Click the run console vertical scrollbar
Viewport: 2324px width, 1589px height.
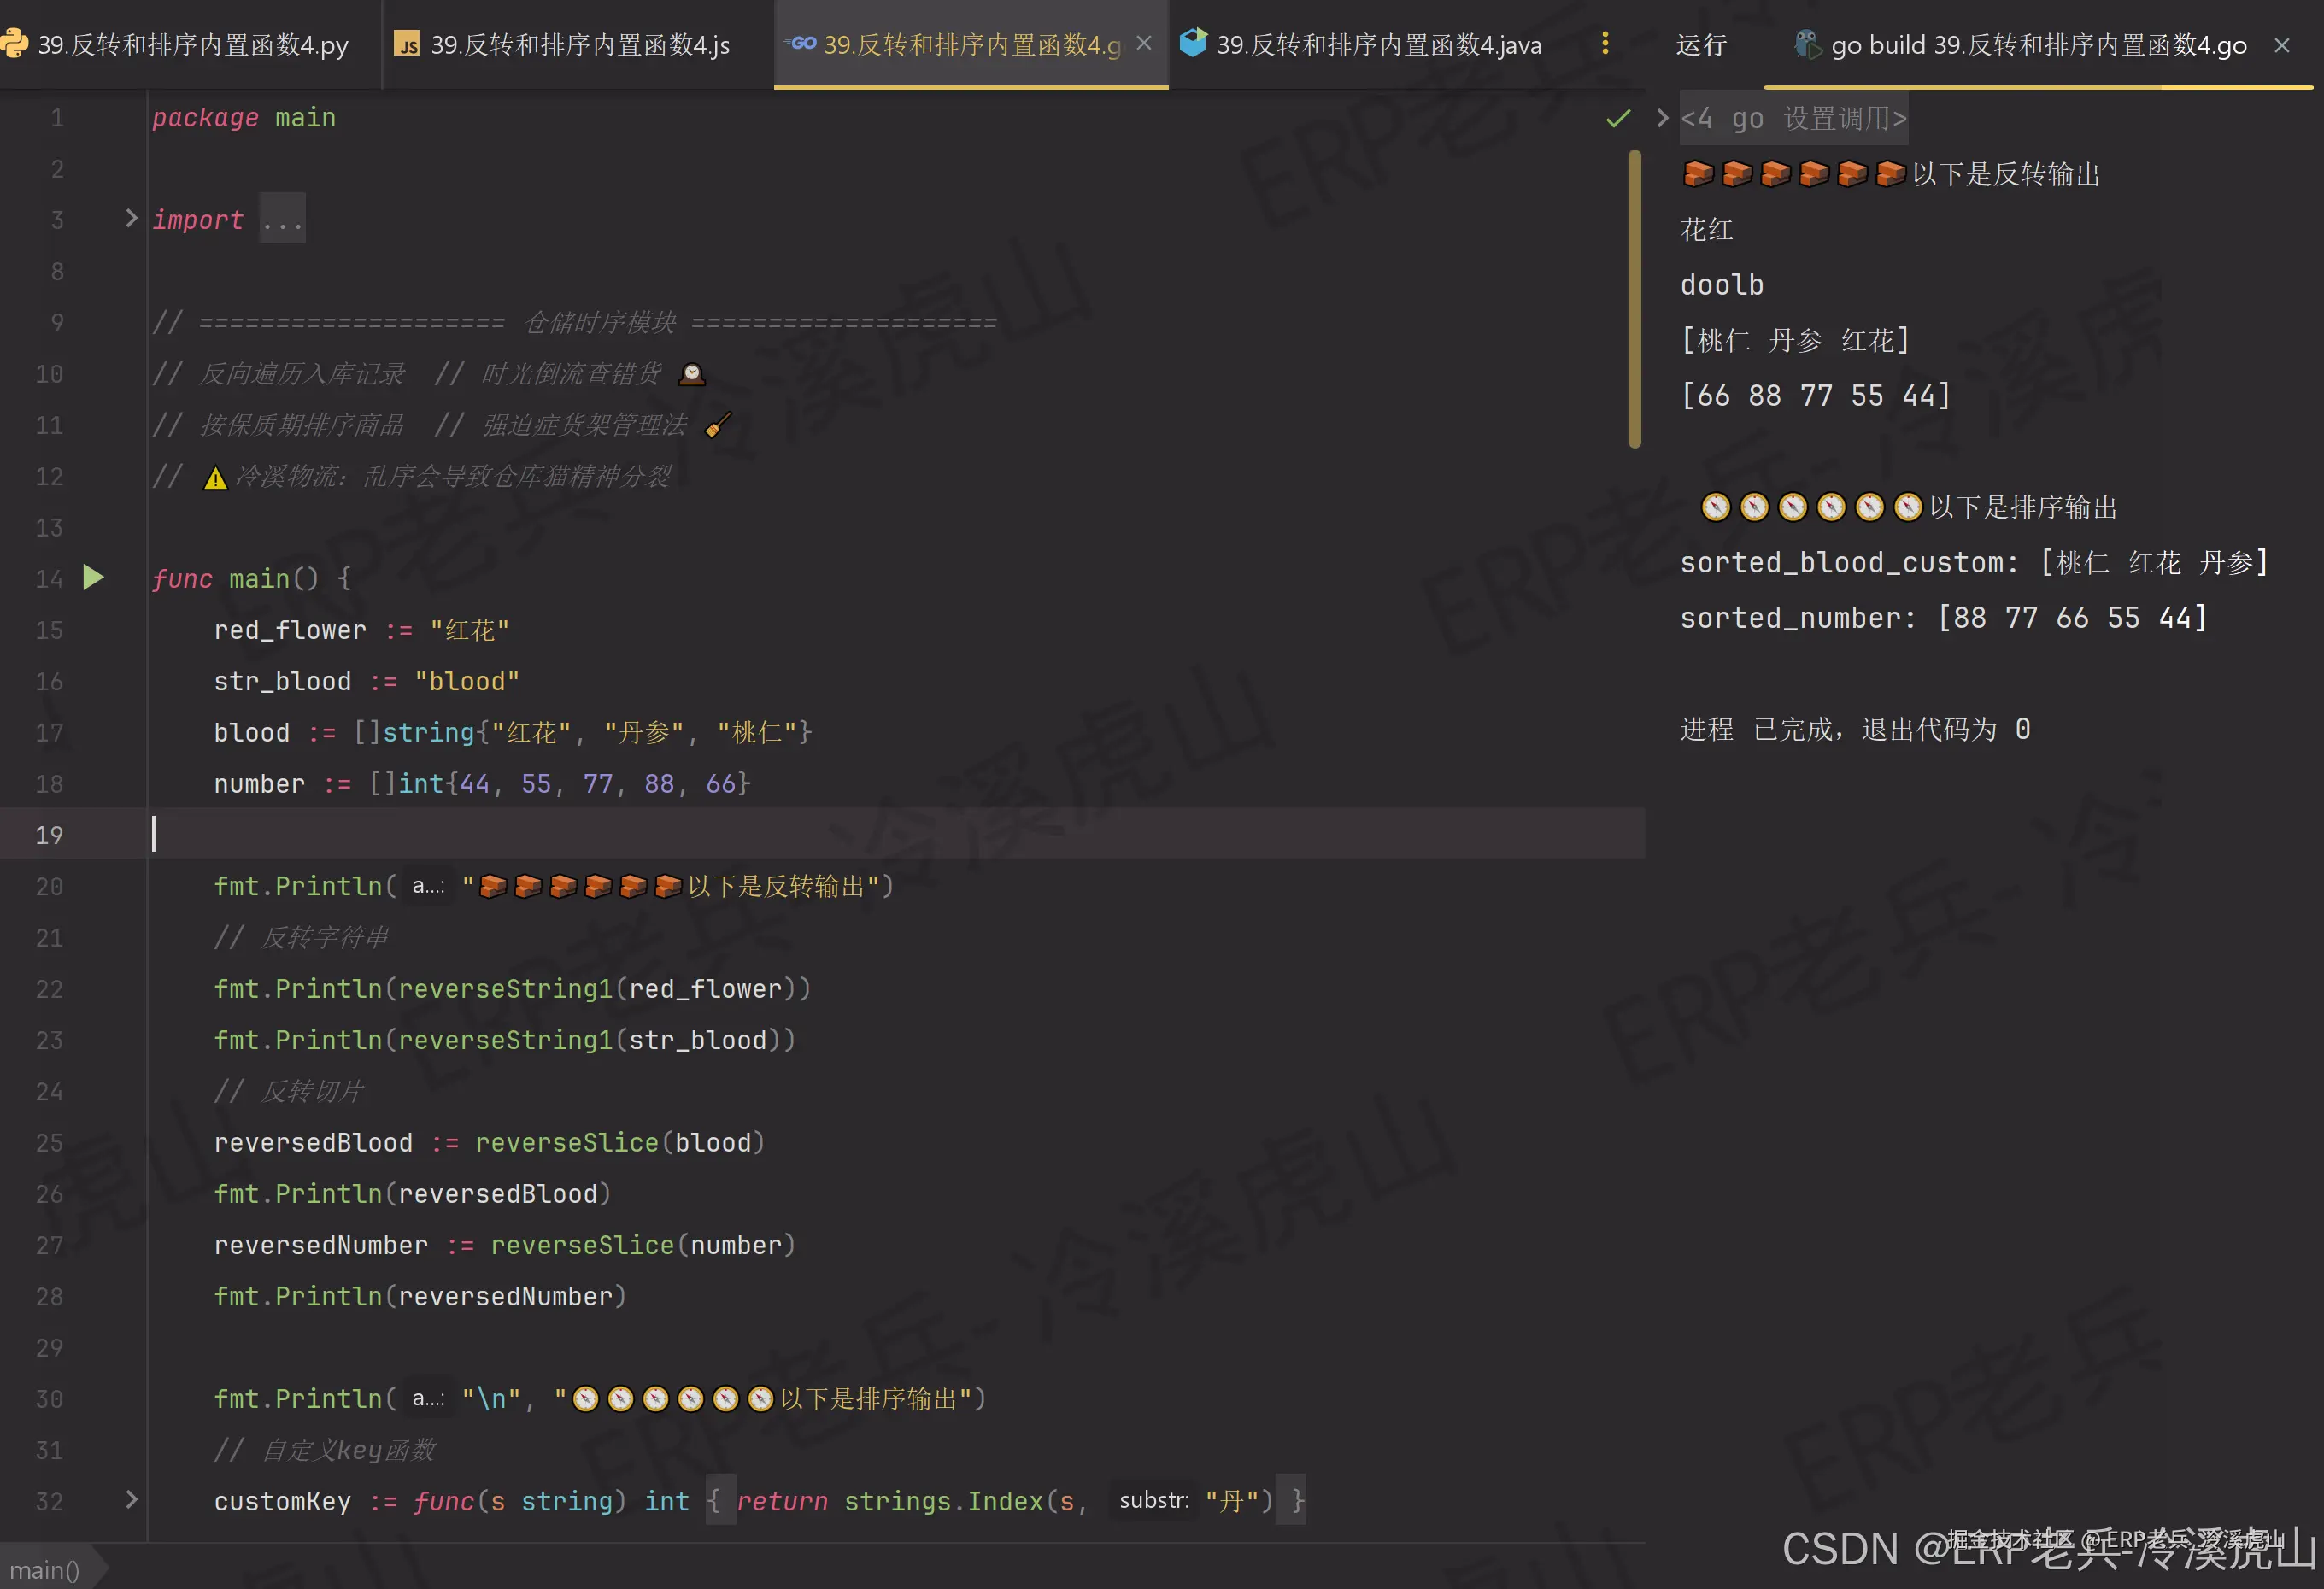tap(1635, 300)
